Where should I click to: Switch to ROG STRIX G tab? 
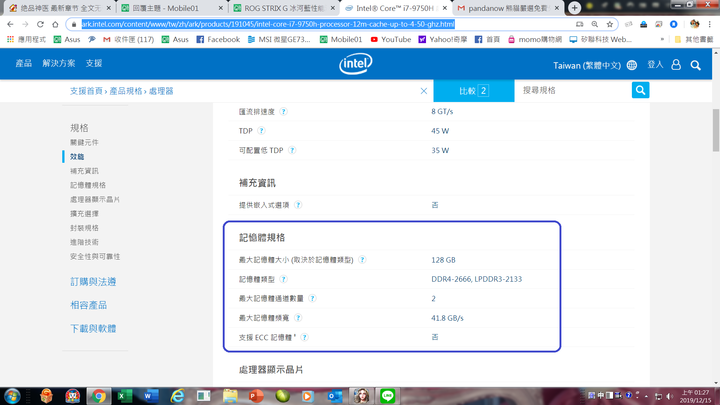click(283, 8)
